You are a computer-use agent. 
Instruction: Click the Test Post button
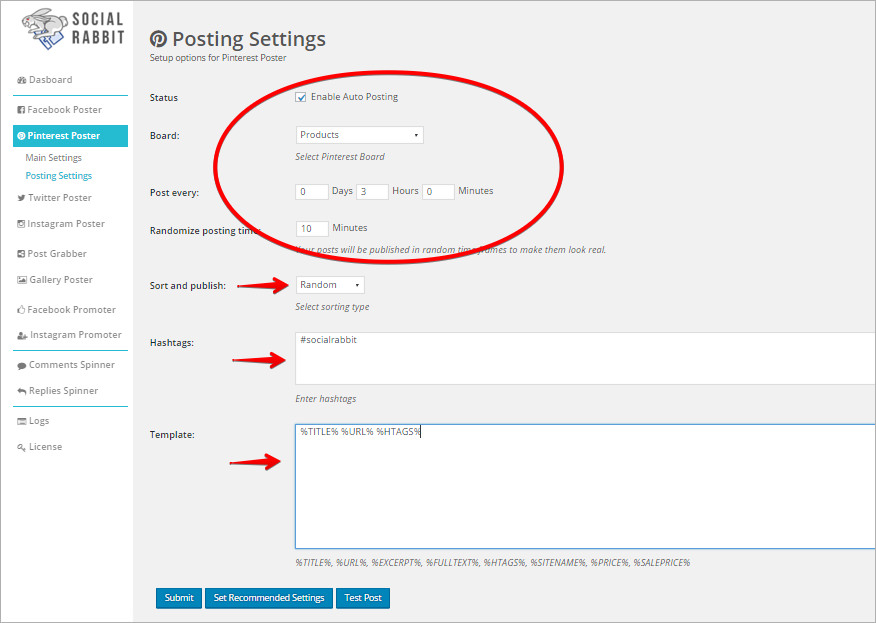363,598
